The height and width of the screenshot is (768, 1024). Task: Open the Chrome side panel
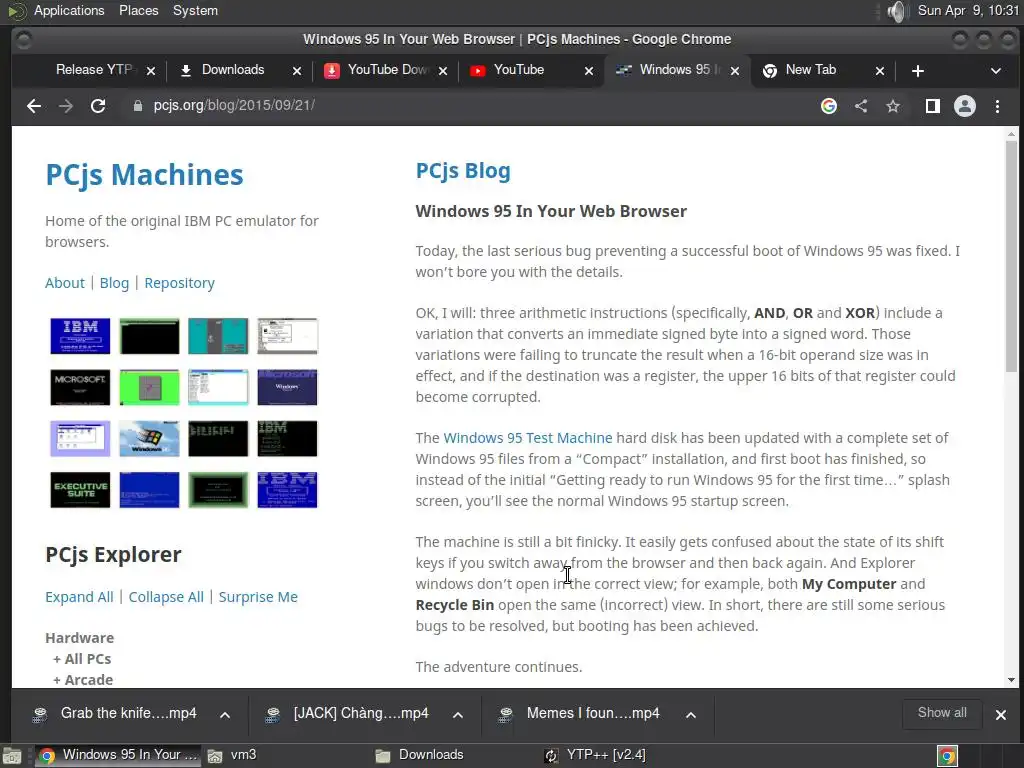tap(933, 106)
